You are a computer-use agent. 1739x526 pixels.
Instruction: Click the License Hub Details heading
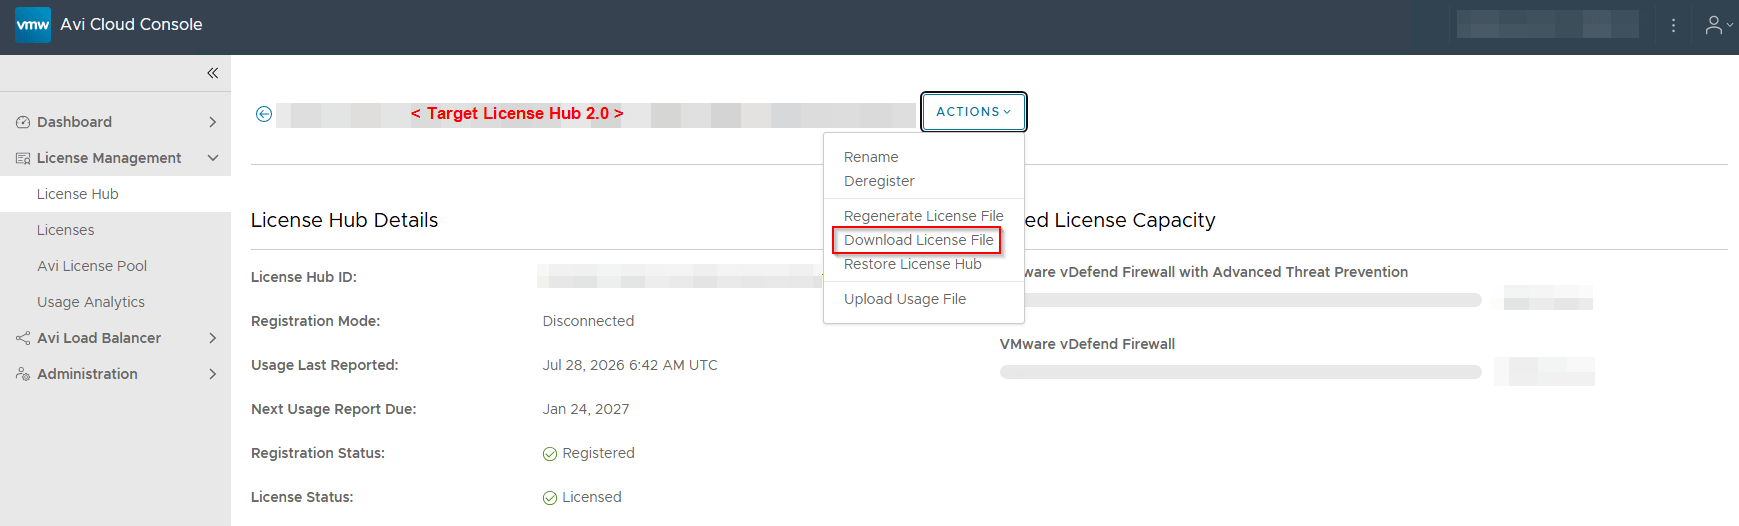coord(344,220)
